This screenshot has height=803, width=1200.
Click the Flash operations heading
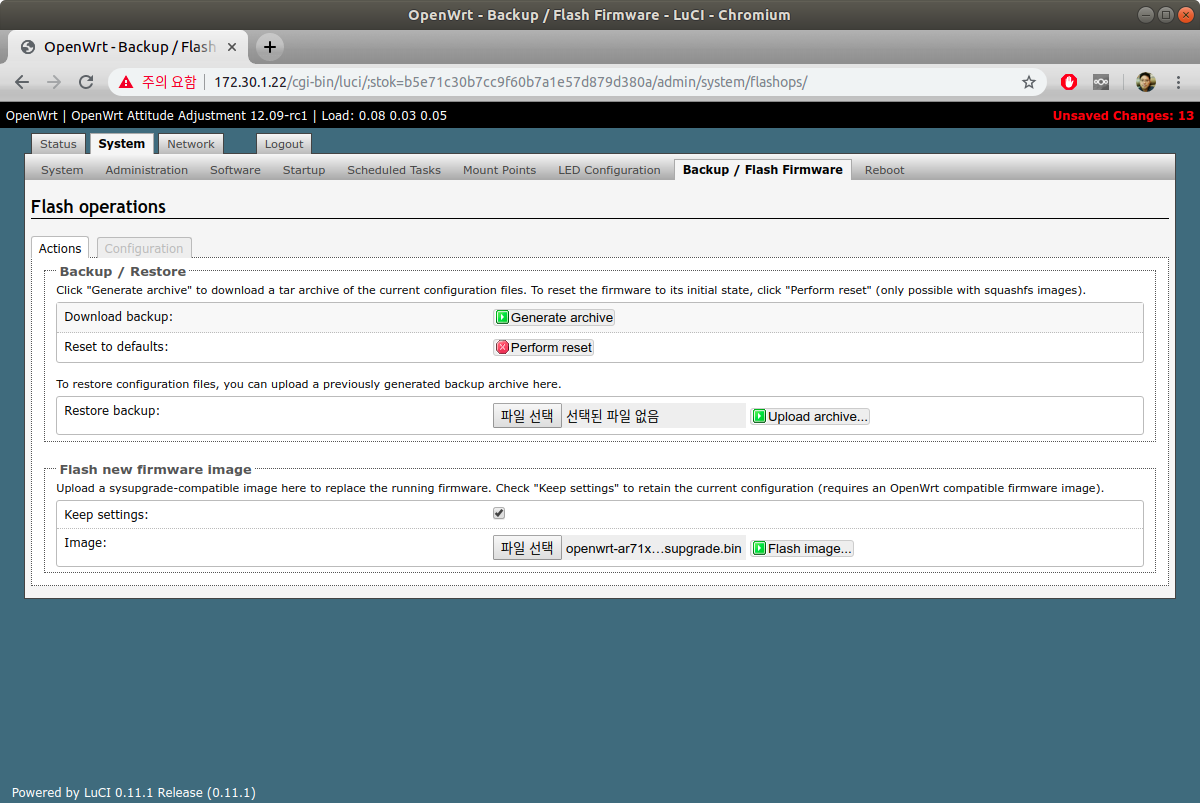click(x=98, y=207)
